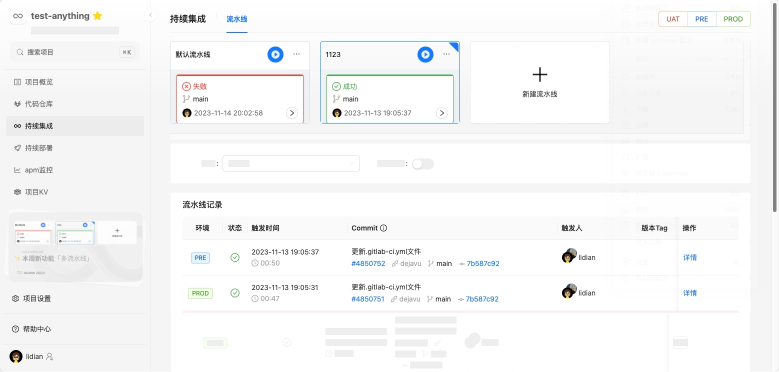The height and width of the screenshot is (372, 779).
Task: Click the plus icon to create pipeline
Action: coord(540,75)
